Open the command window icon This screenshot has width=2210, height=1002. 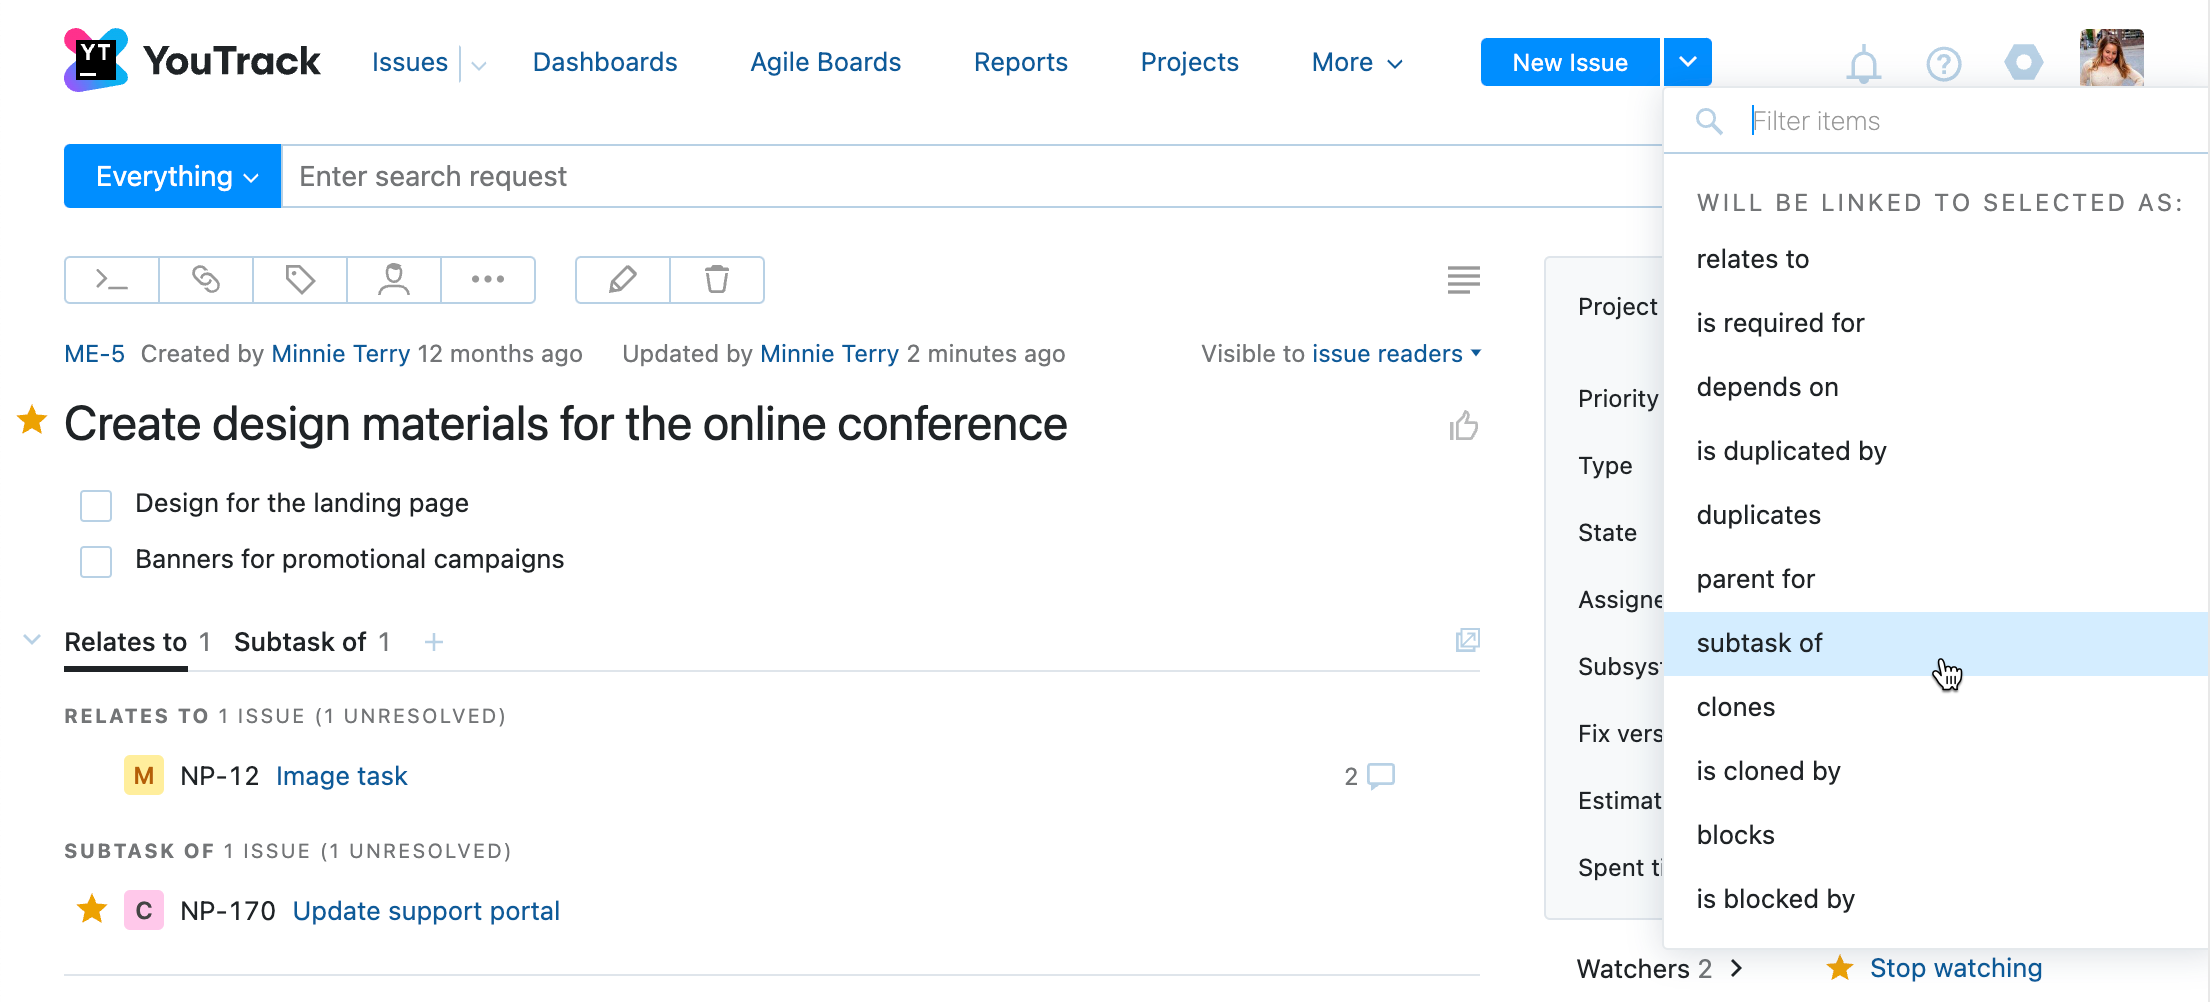click(111, 280)
